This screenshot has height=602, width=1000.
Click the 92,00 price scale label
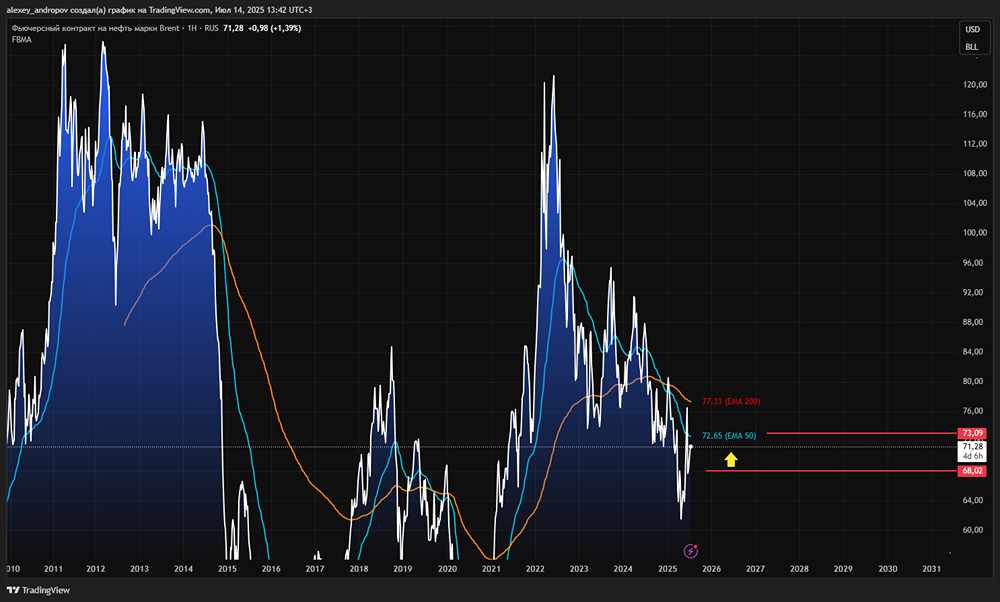point(974,292)
